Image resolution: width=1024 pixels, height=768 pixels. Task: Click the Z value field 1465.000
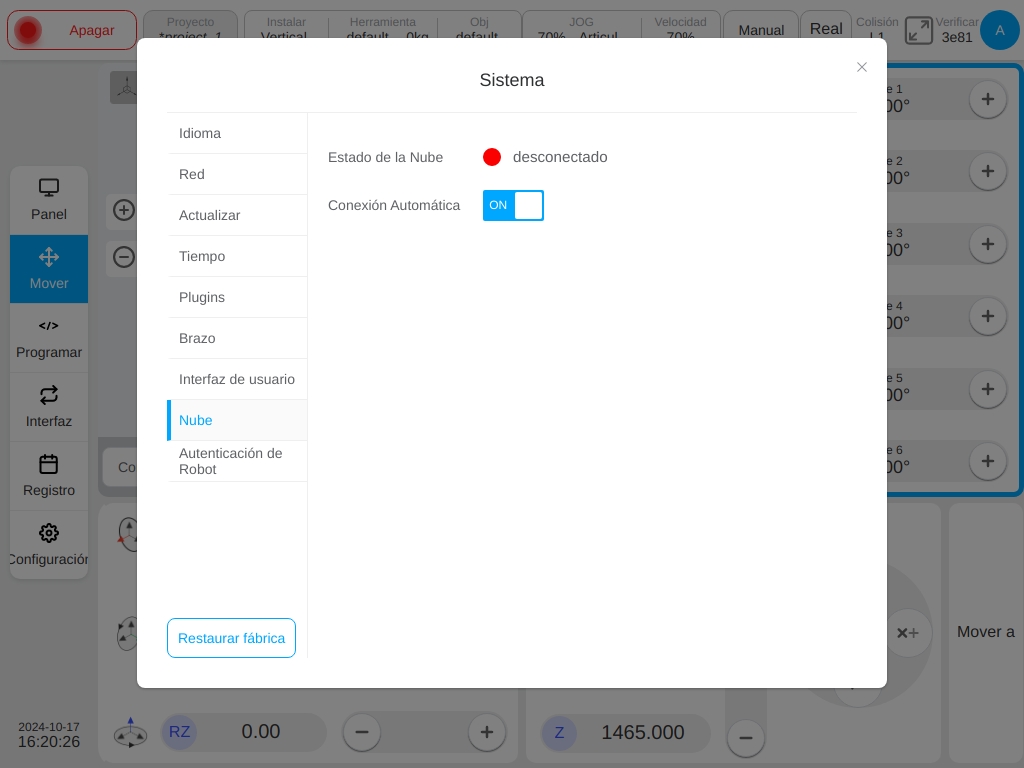(x=643, y=732)
